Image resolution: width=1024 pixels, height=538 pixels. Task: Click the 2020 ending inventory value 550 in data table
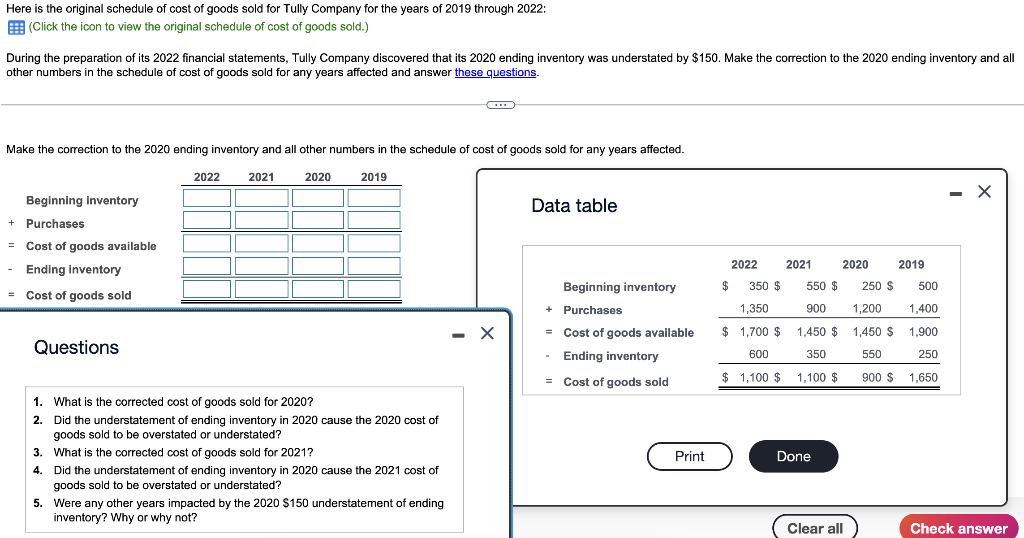point(871,355)
